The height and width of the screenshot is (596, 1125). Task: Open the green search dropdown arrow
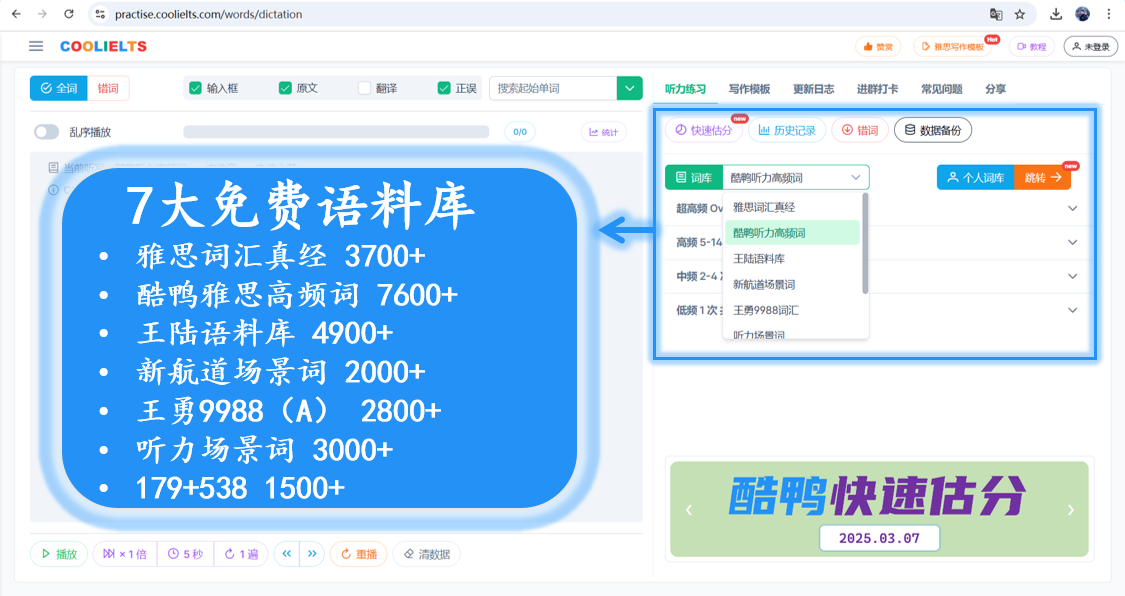(x=629, y=88)
